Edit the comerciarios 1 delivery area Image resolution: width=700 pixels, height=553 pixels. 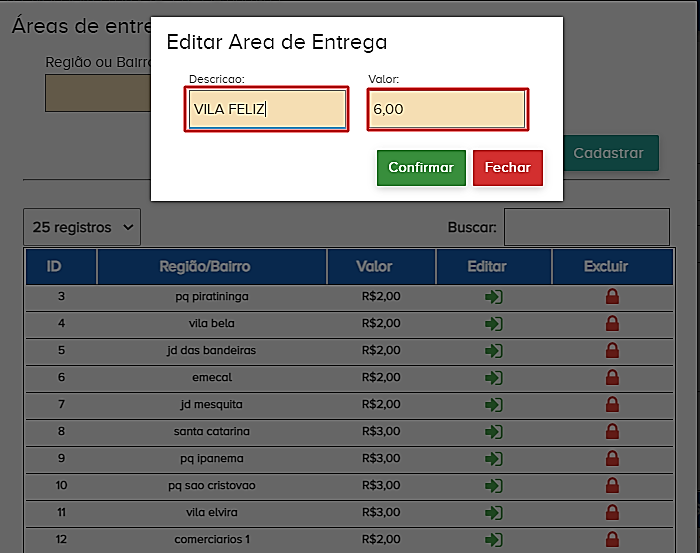[493, 540]
